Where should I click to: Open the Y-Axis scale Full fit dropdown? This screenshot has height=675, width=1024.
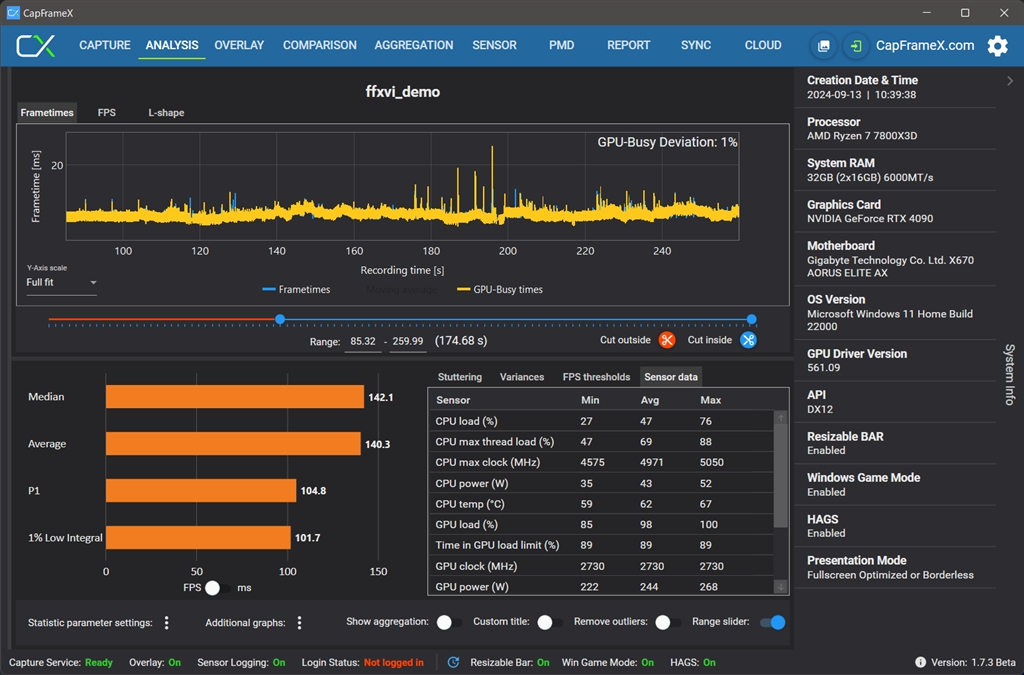62,283
